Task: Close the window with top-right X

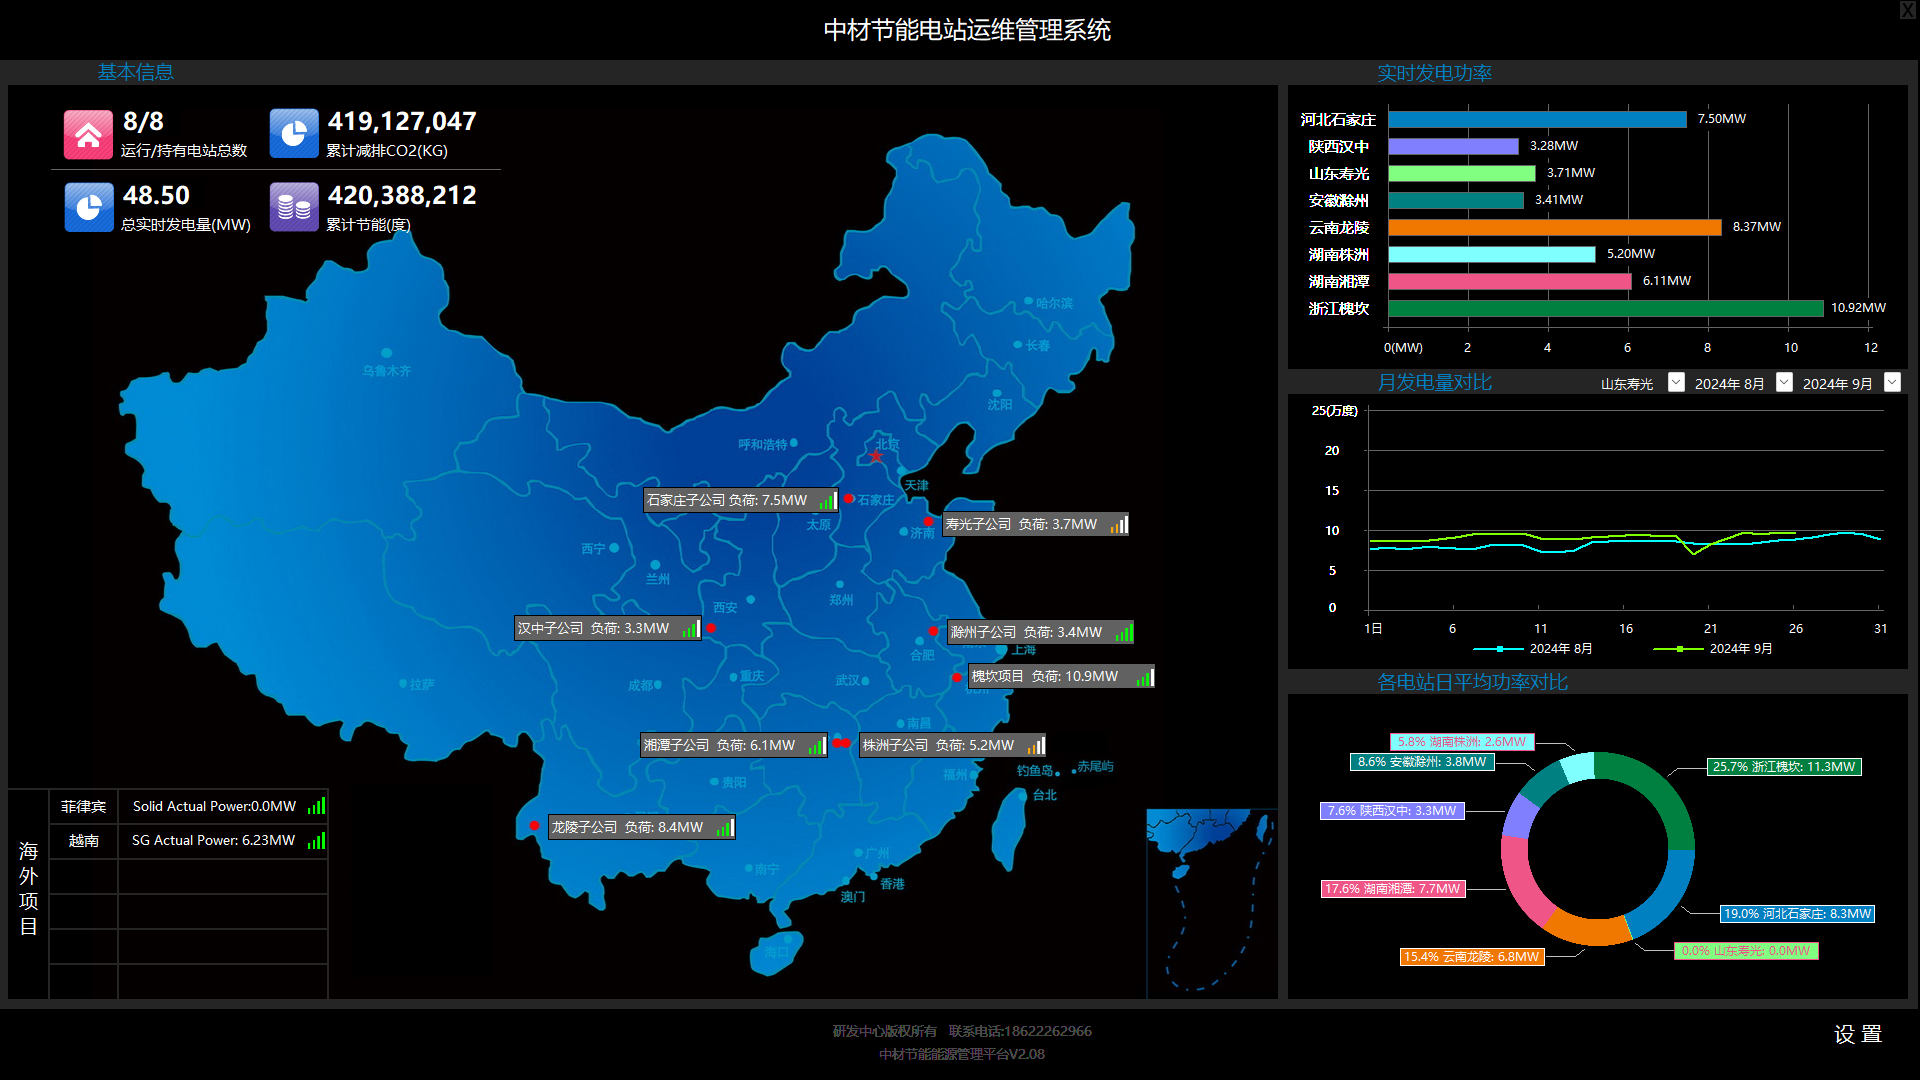Action: 1908,10
